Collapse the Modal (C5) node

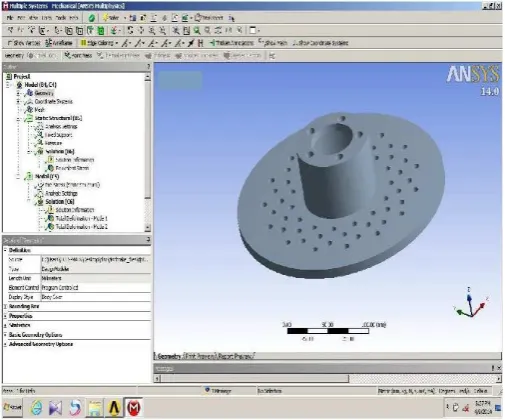(19, 176)
